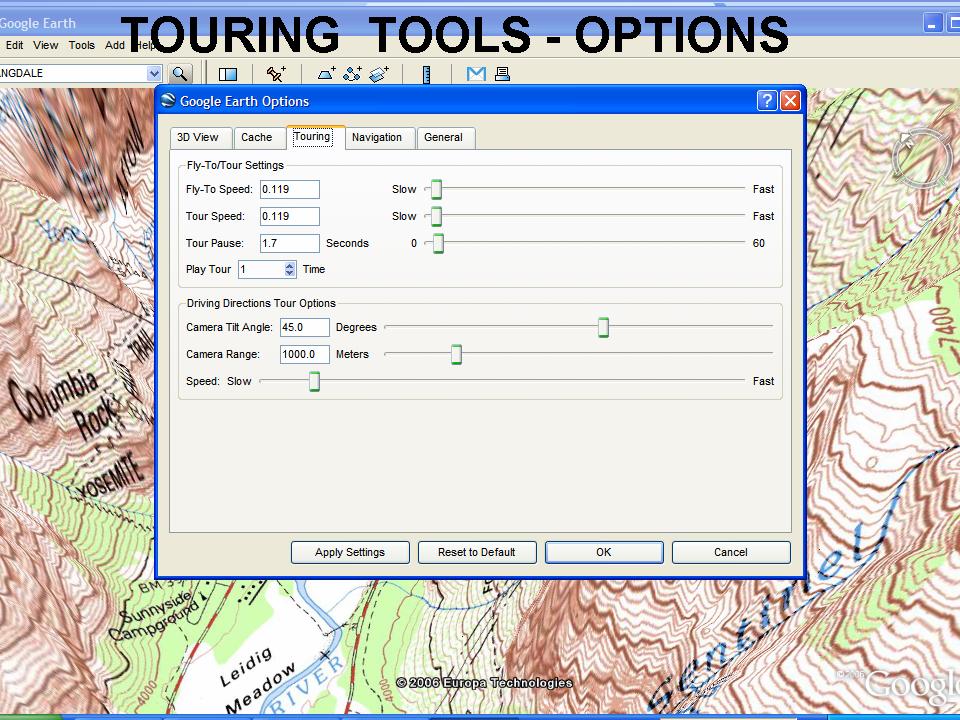
Task: Click the Add Image Overlay icon
Action: pos(379,74)
